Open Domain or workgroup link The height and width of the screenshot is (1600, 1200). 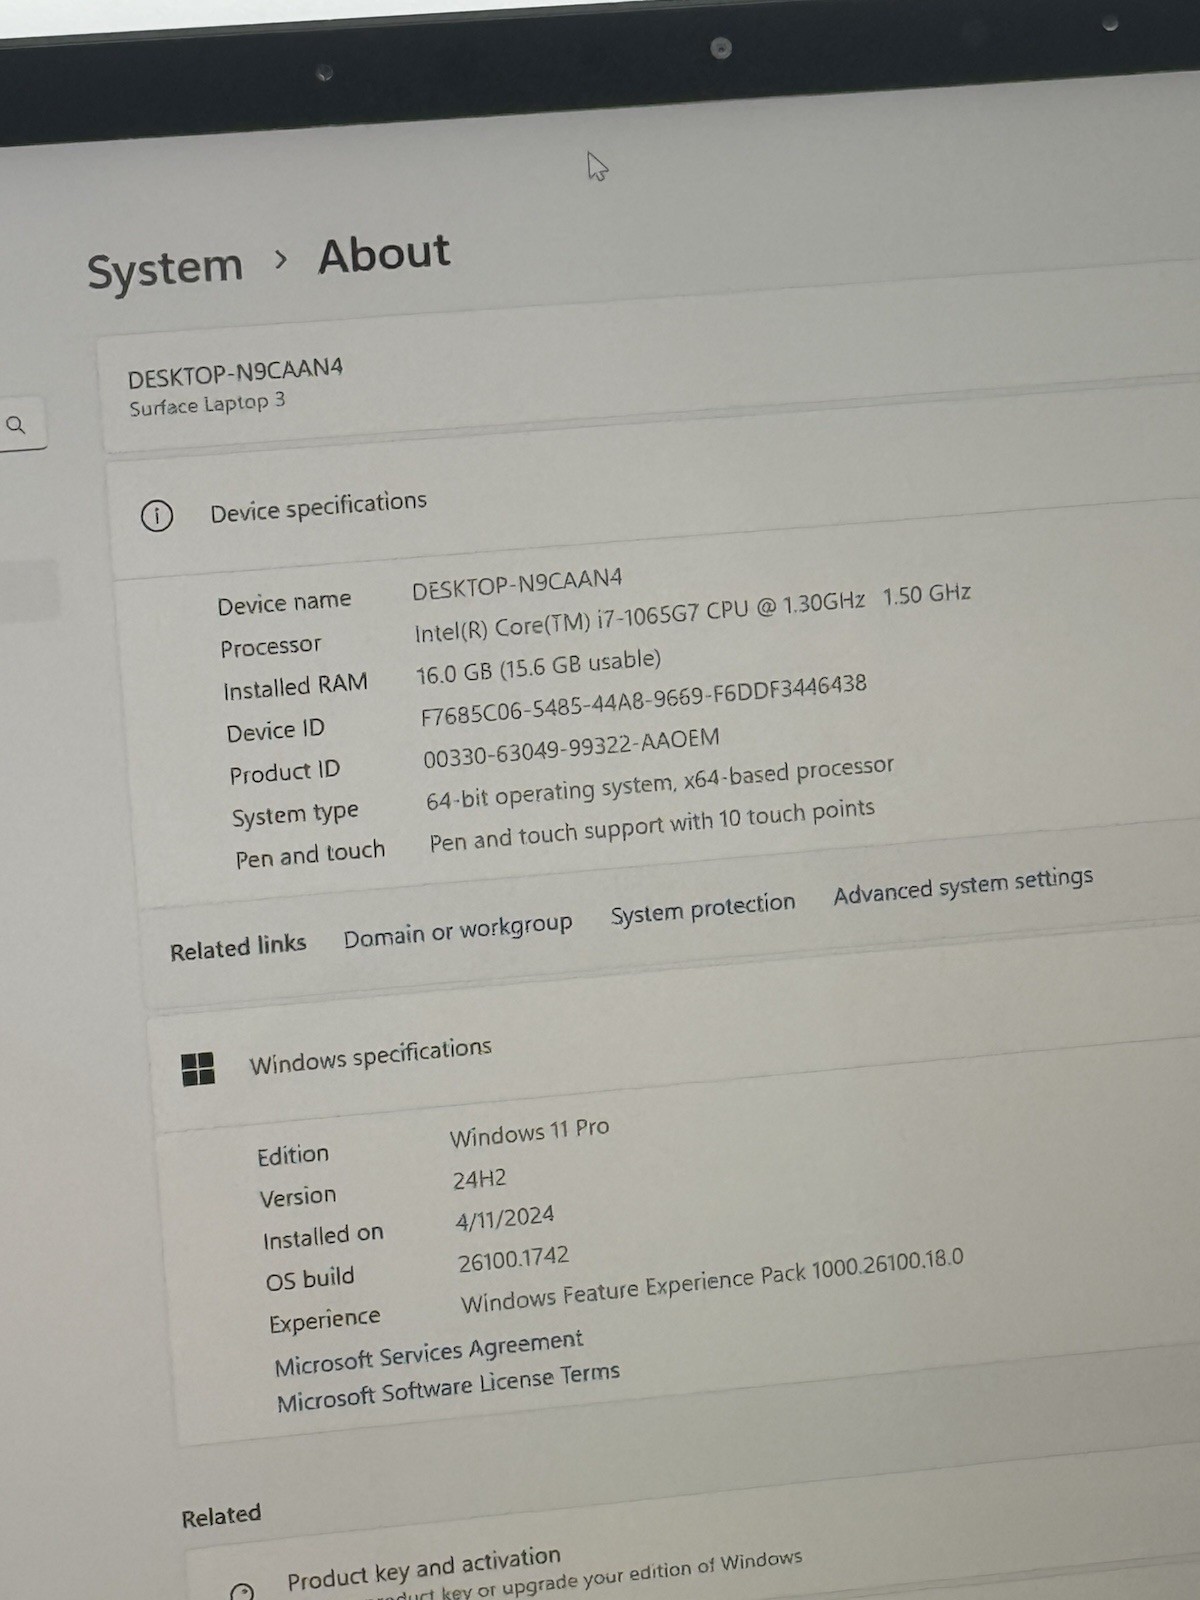coord(458,930)
